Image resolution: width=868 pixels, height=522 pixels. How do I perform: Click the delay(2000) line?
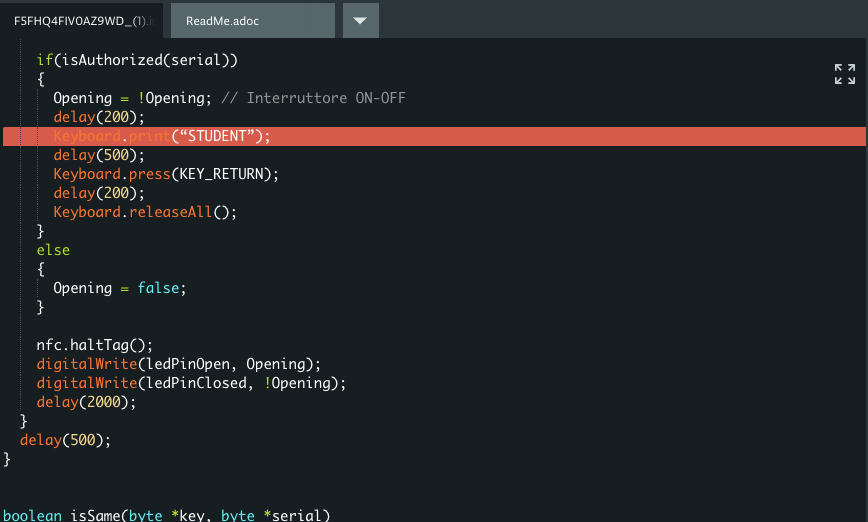pos(86,402)
